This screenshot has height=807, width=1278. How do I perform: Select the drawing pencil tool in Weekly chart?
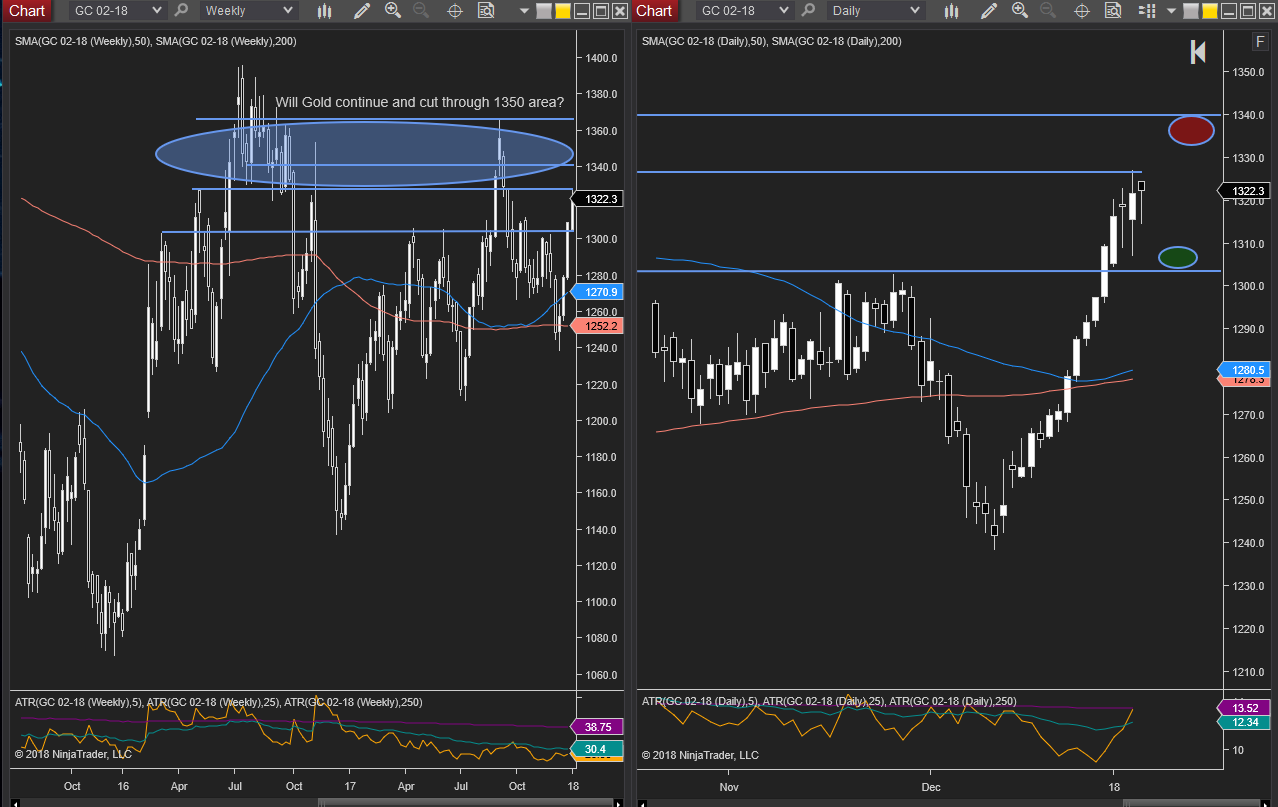[x=362, y=10]
